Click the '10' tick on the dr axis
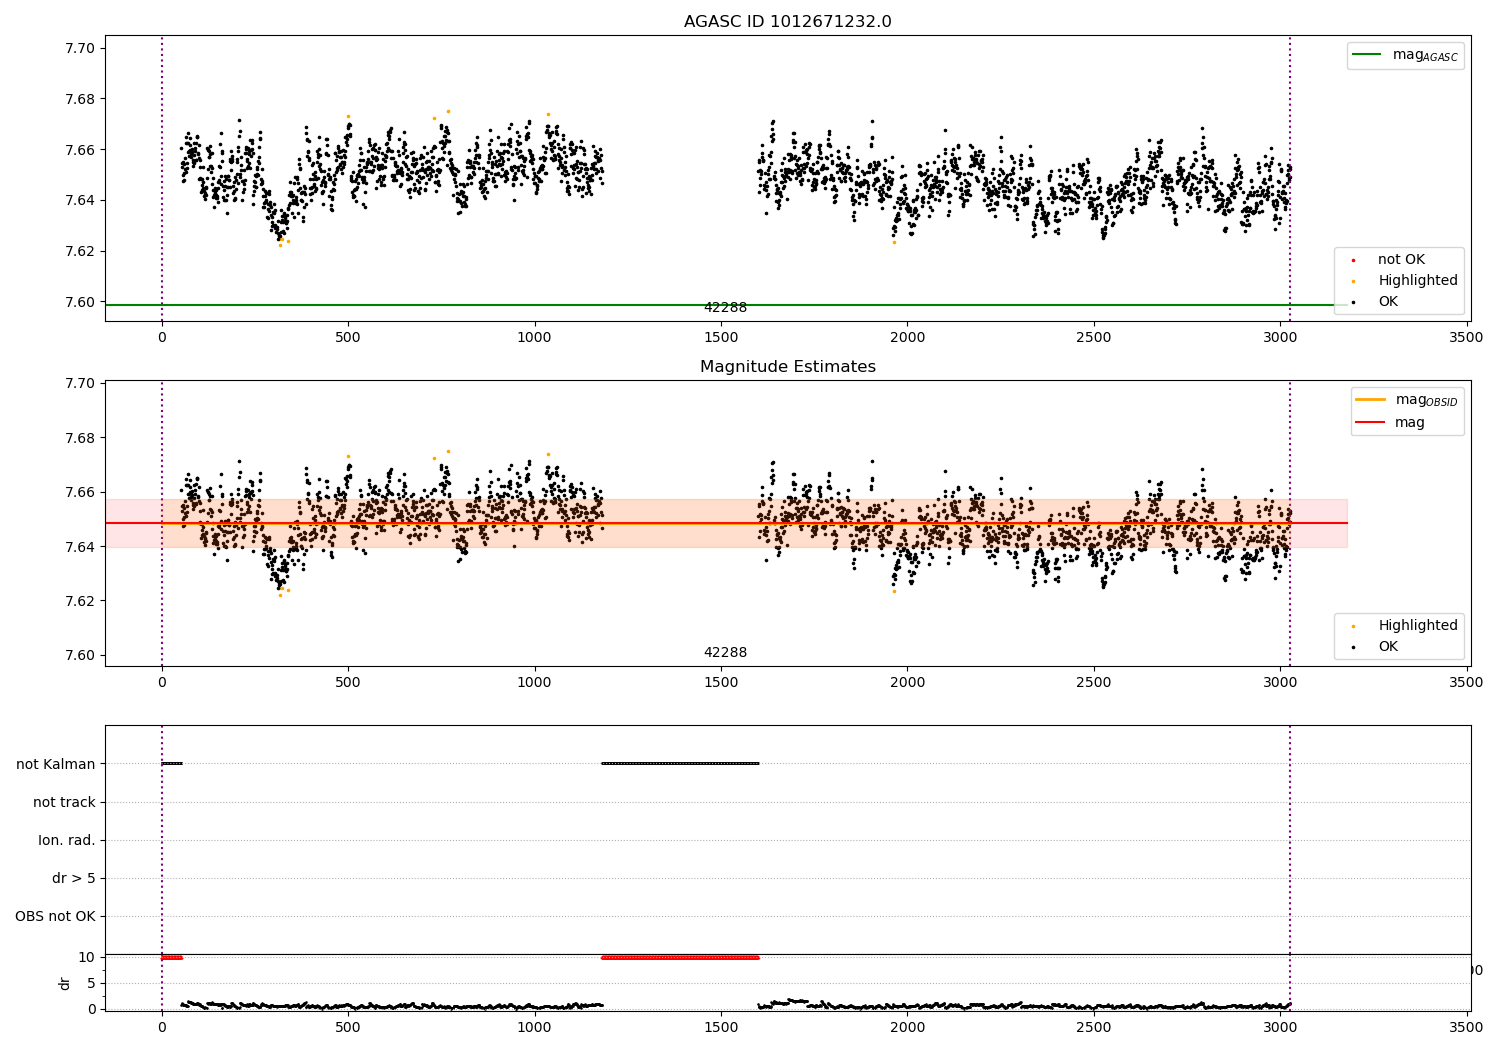Screen dimensions: 1500x1050 coord(87,958)
